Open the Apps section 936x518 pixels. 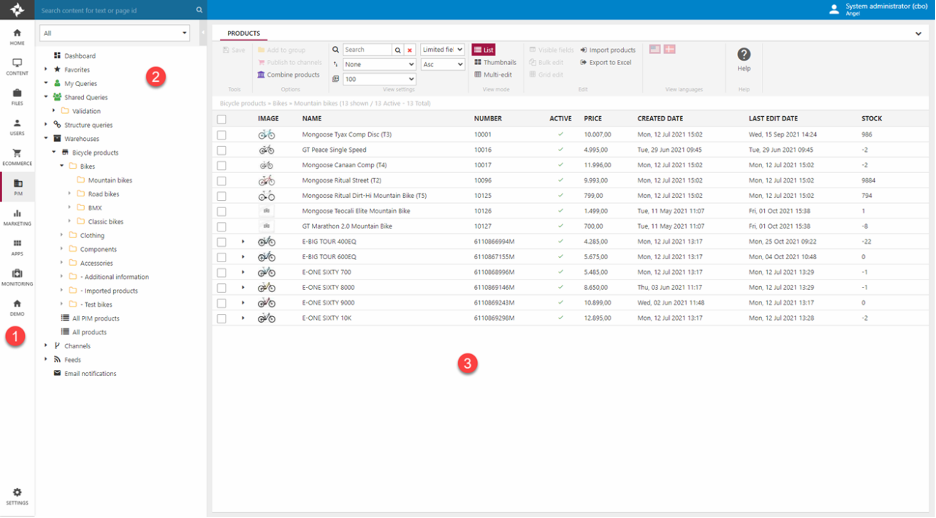[17, 247]
